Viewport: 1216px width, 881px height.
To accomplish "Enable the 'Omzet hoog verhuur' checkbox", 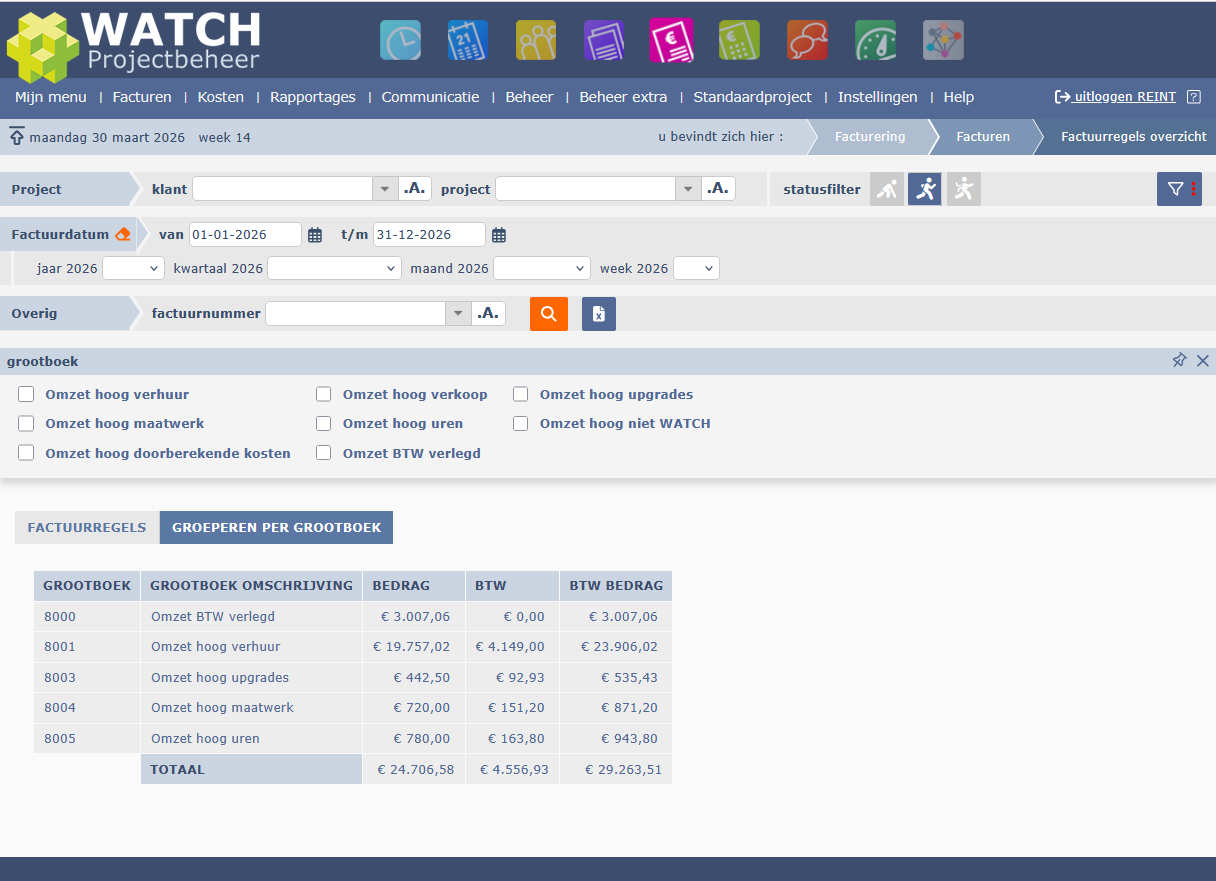I will 26,394.
